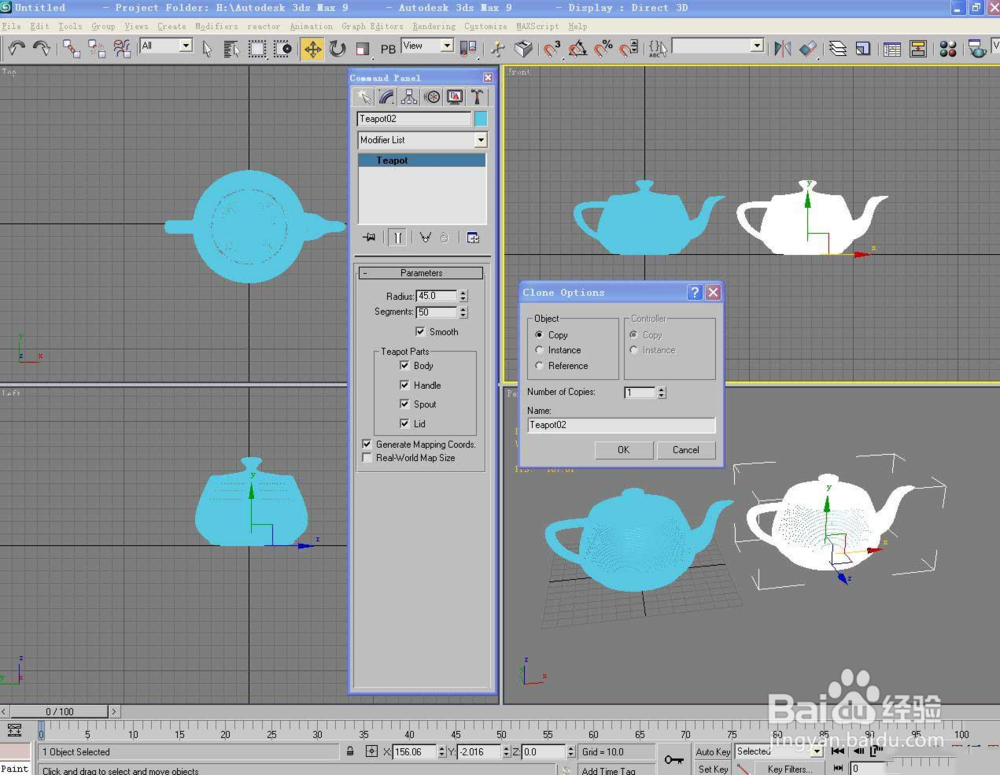
Task: Click Configure Modifier Sets icon
Action: pyautogui.click(x=473, y=237)
